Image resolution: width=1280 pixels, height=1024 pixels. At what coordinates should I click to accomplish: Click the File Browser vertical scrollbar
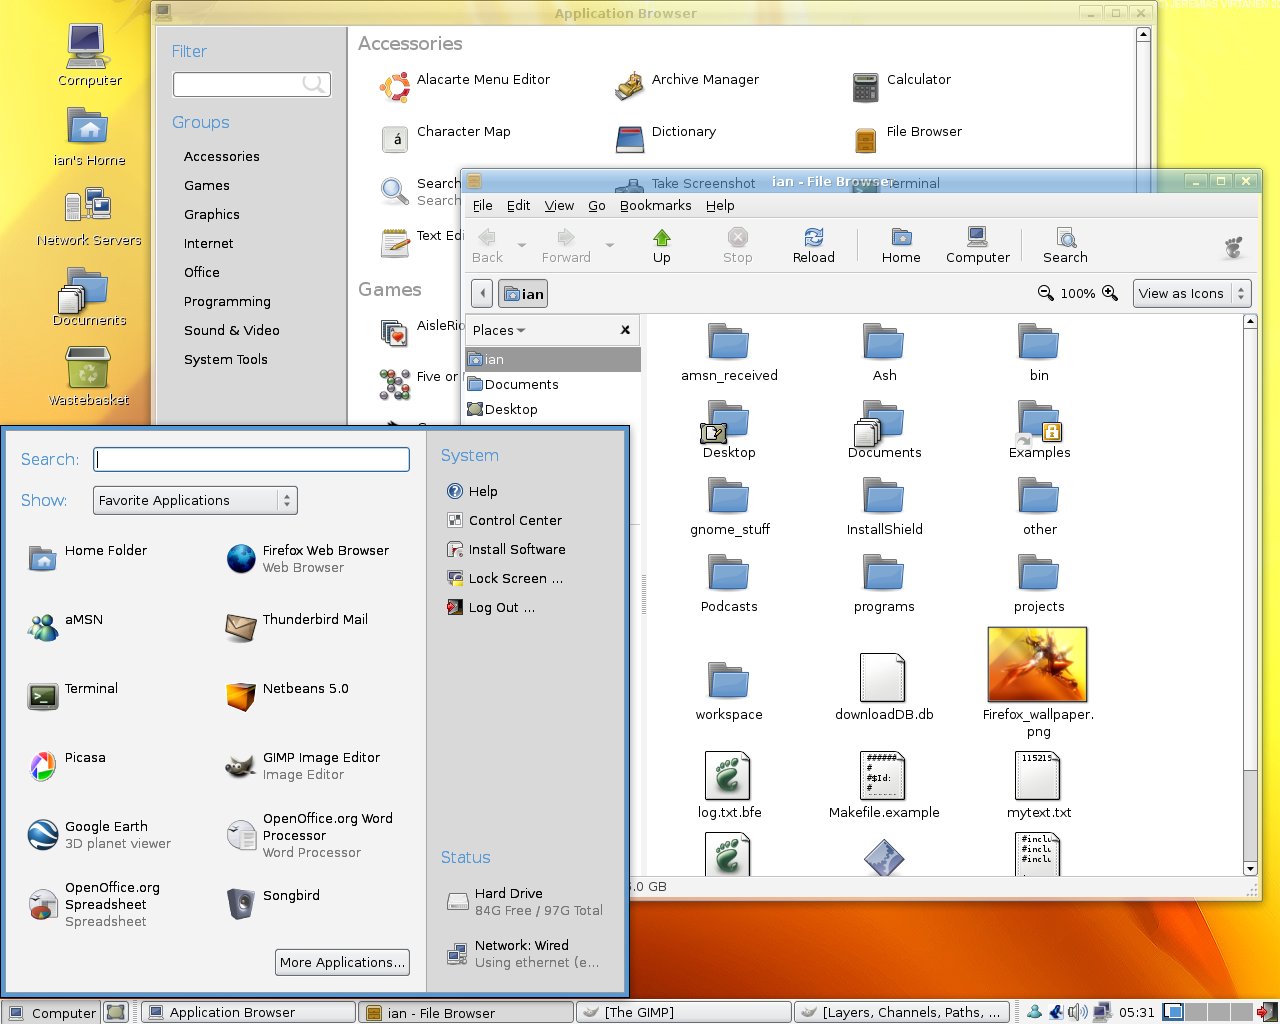click(1250, 595)
